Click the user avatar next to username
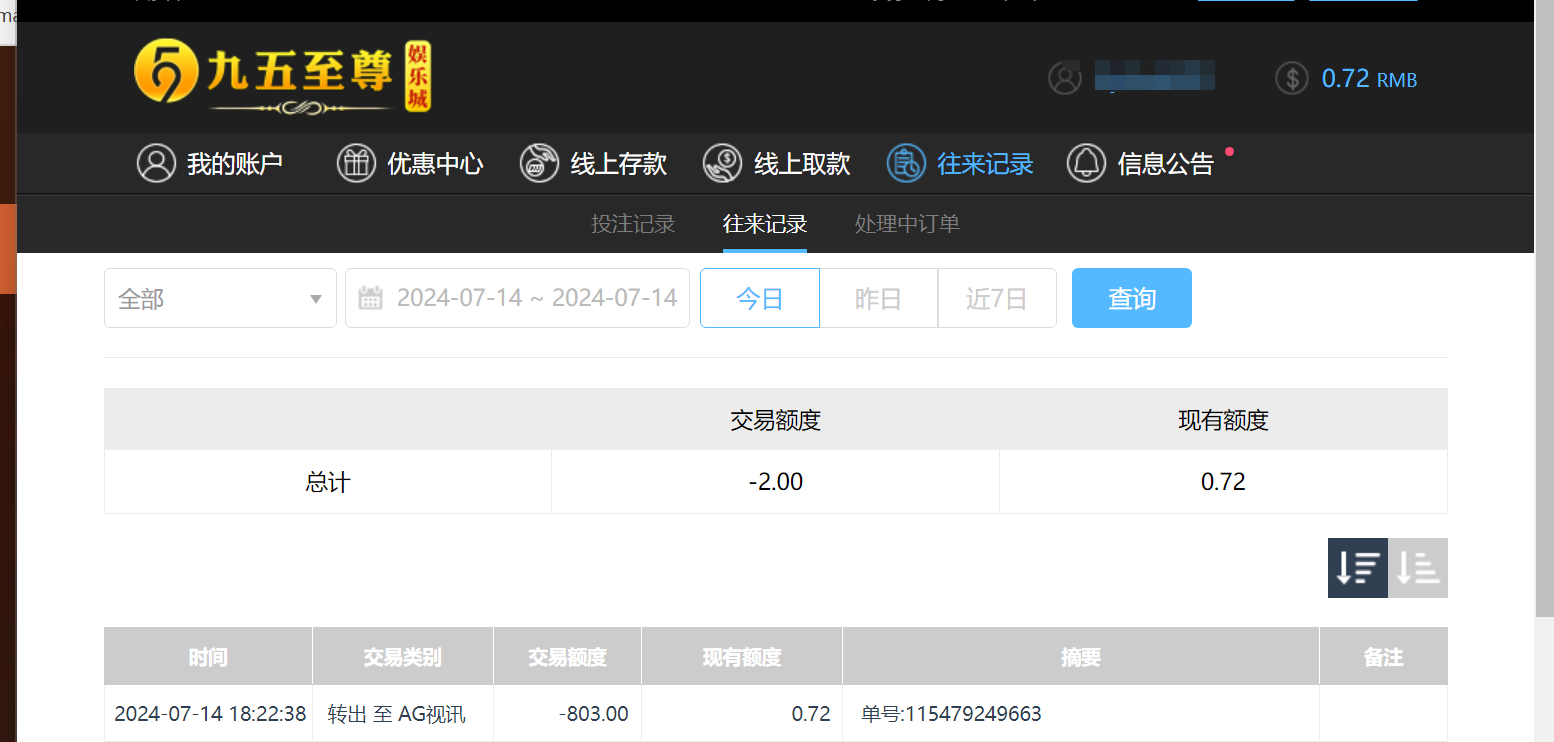The width and height of the screenshot is (1554, 742). point(1065,78)
